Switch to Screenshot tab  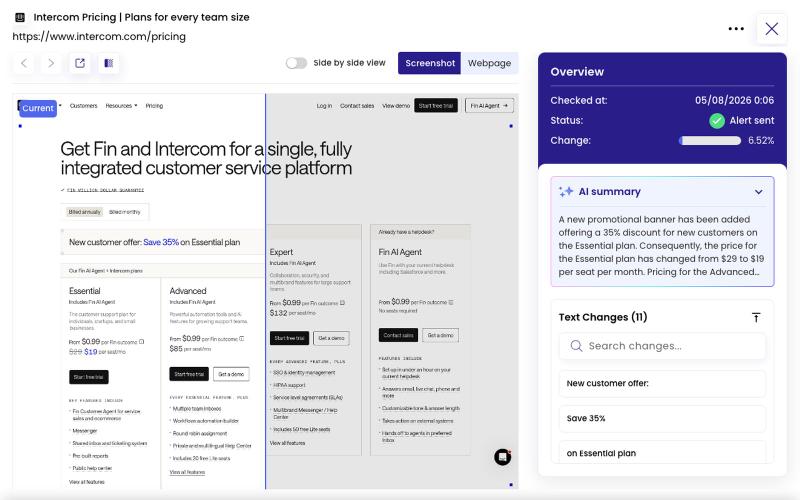pos(430,63)
